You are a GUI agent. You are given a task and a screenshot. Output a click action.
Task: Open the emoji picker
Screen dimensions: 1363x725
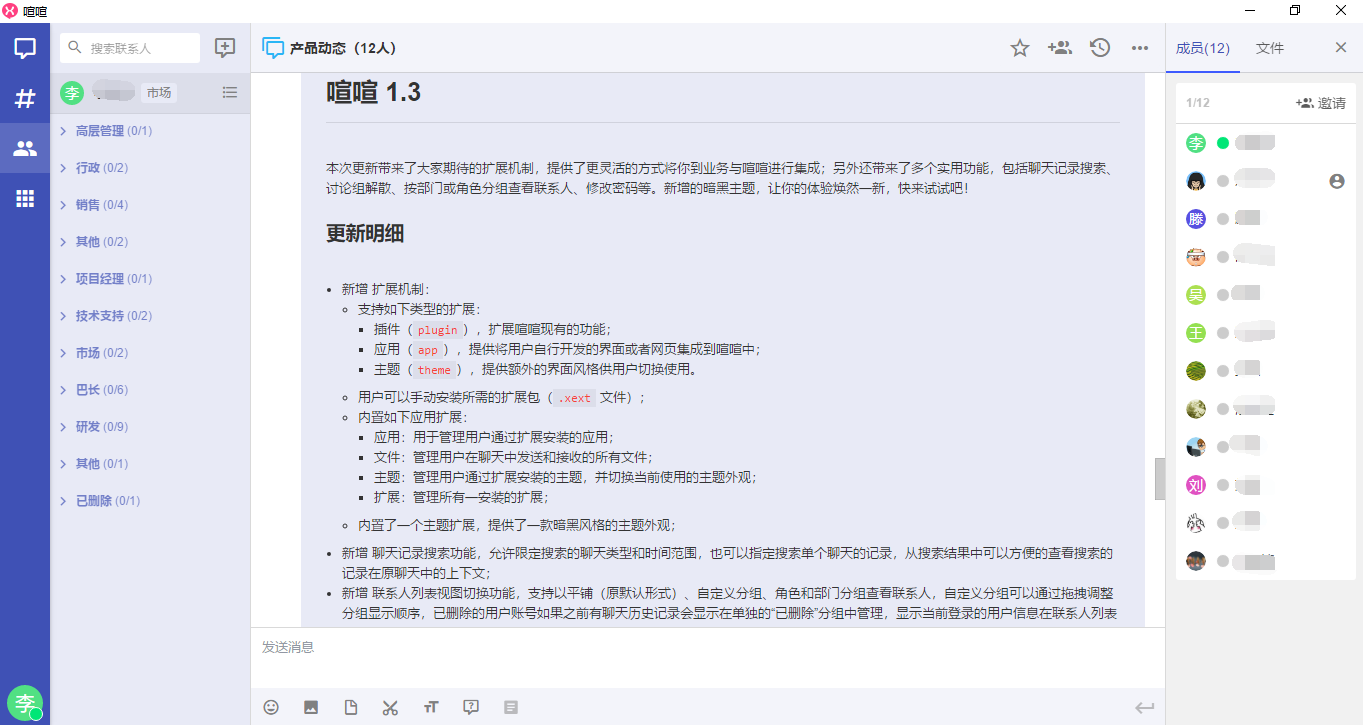(x=271, y=707)
